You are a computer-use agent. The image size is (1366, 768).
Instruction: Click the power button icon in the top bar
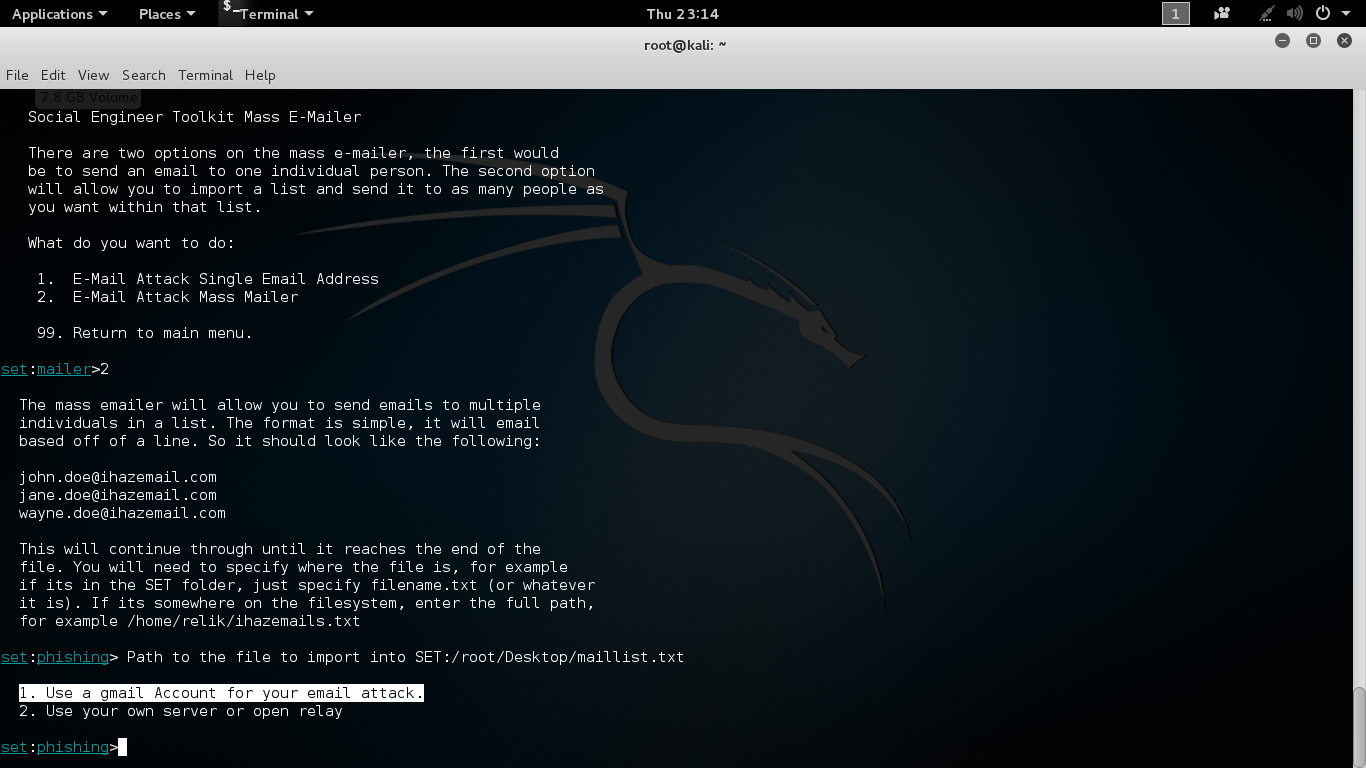click(1322, 14)
